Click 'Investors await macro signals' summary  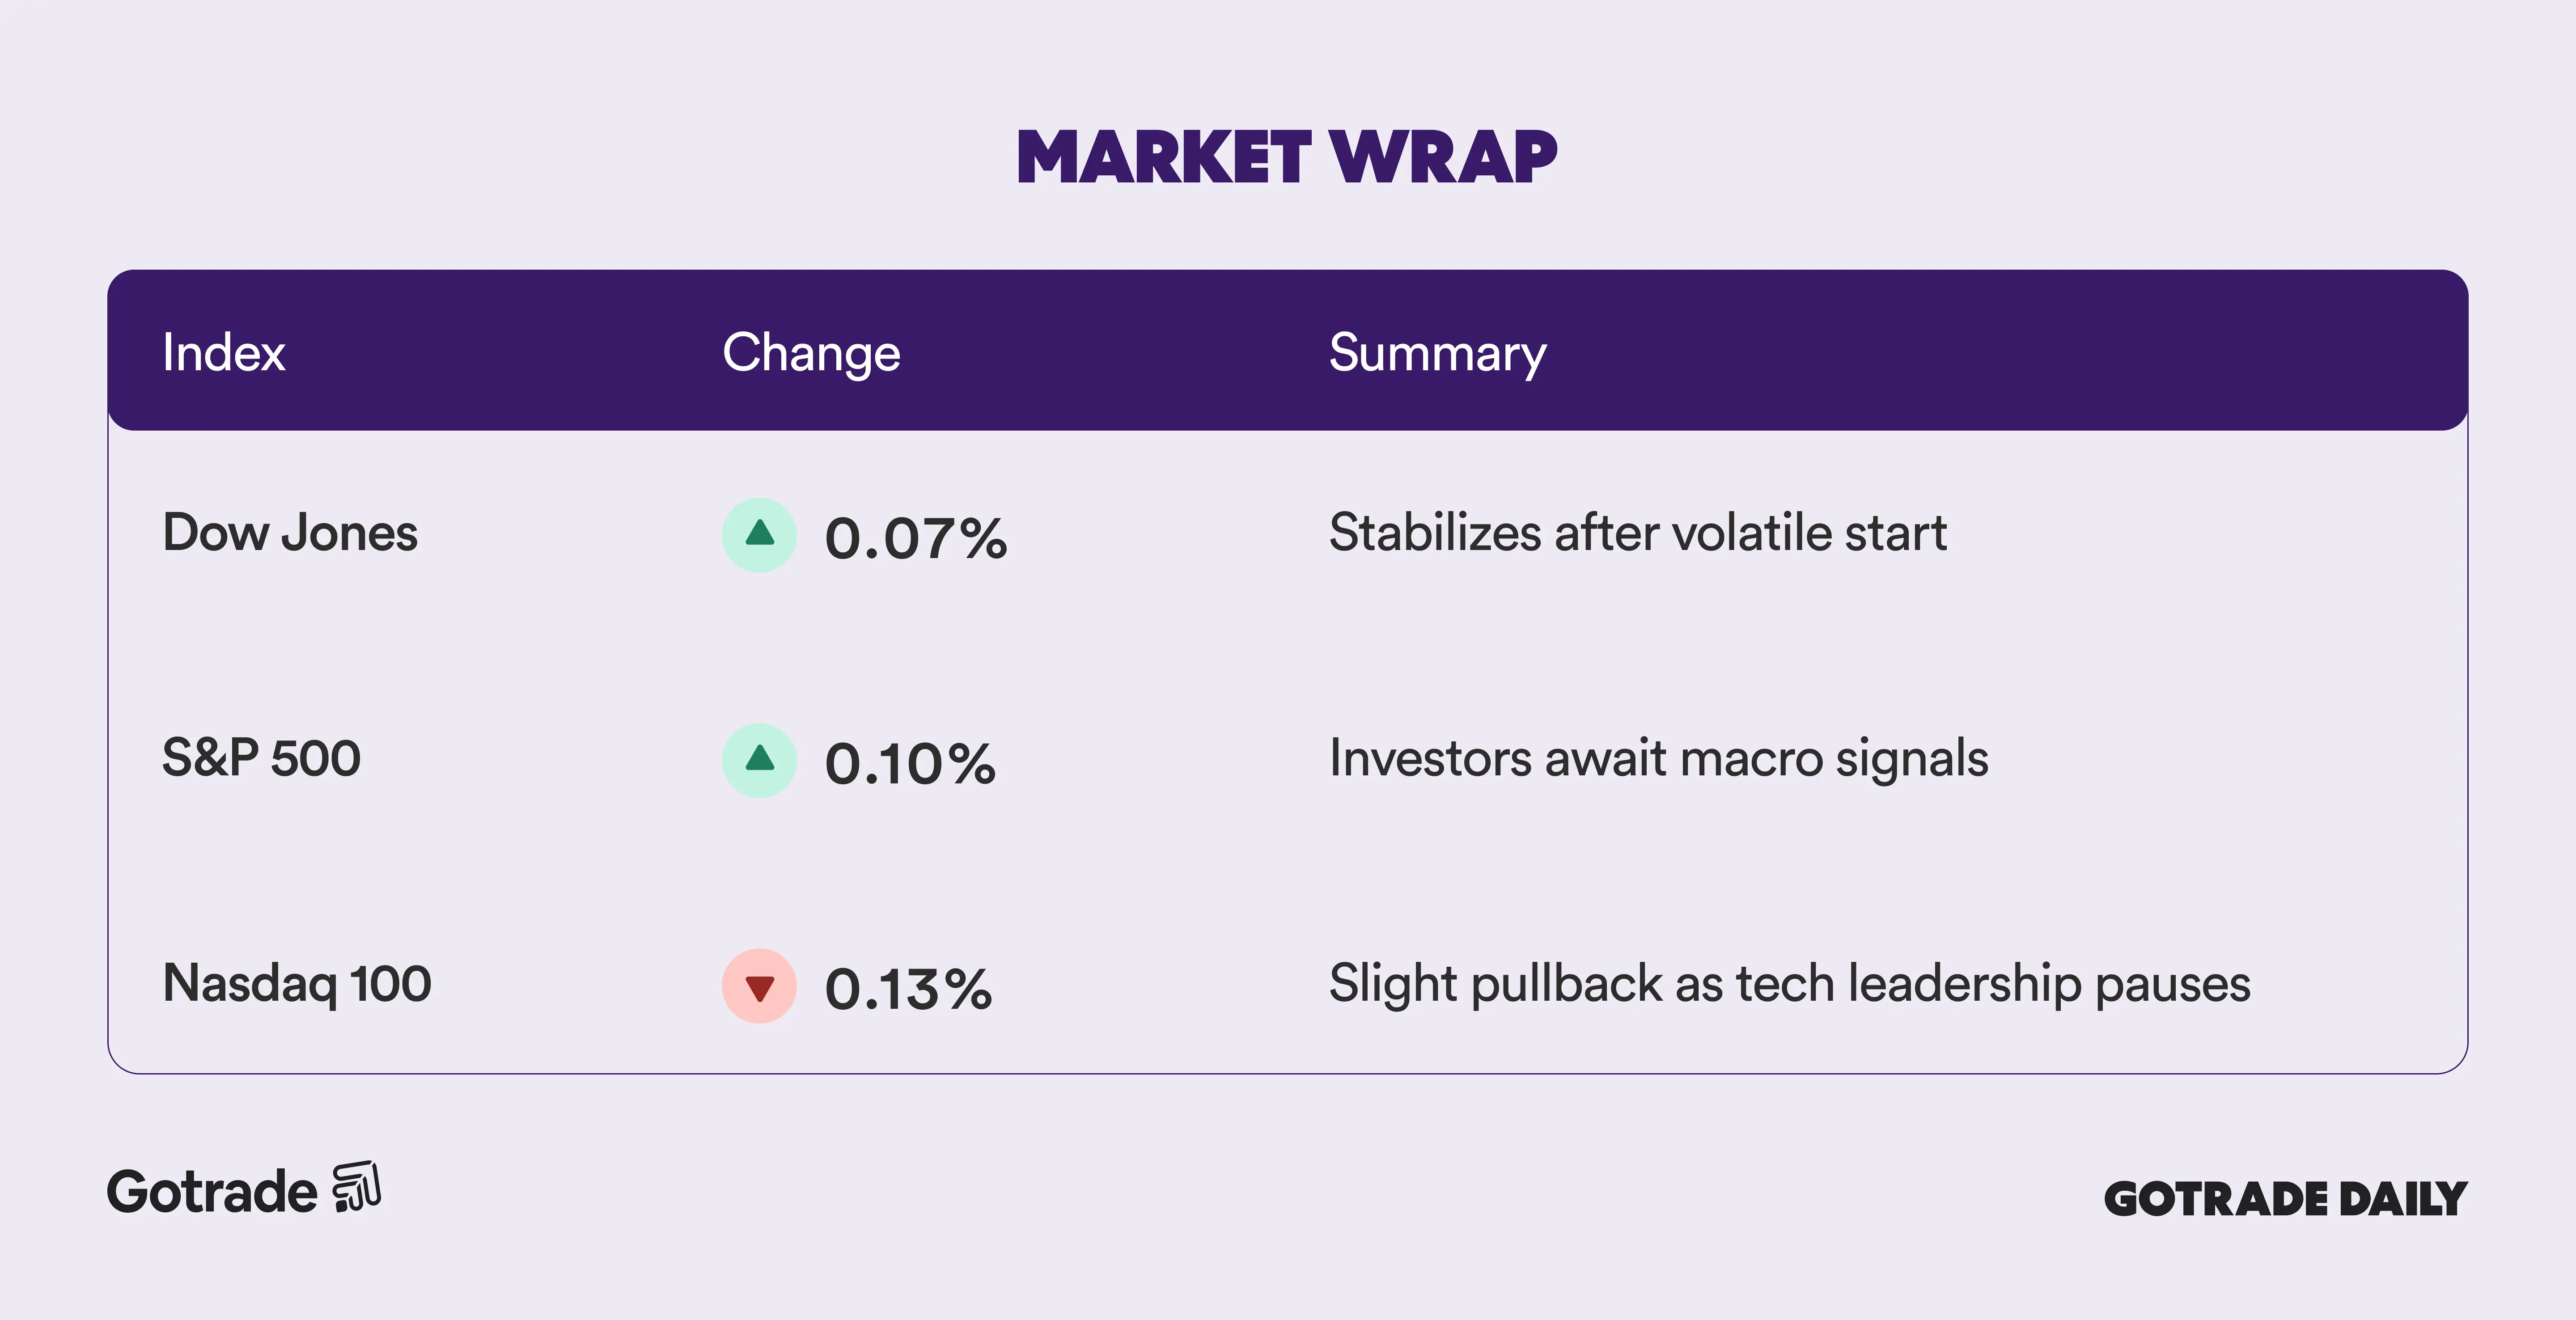coord(1658,758)
